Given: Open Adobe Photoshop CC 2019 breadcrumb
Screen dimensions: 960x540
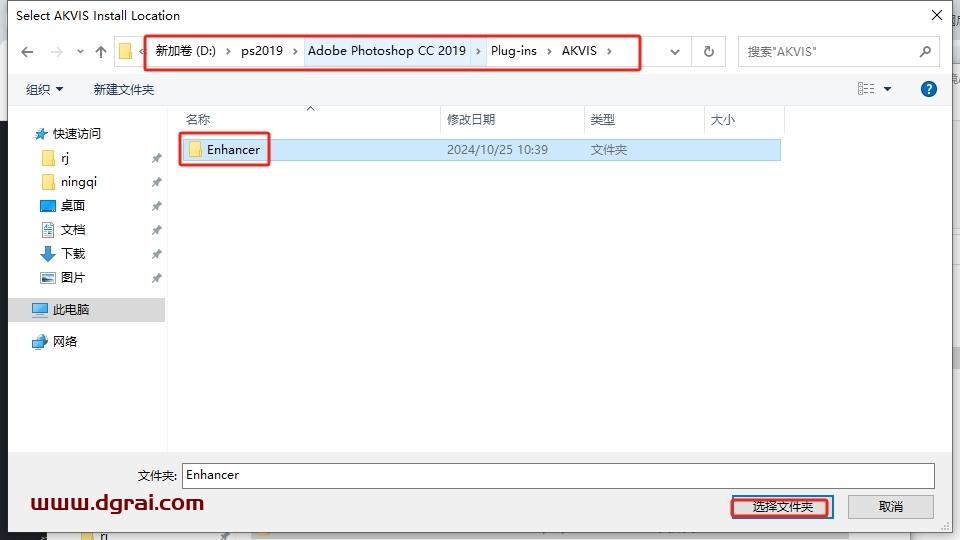Looking at the screenshot, I should [x=387, y=51].
